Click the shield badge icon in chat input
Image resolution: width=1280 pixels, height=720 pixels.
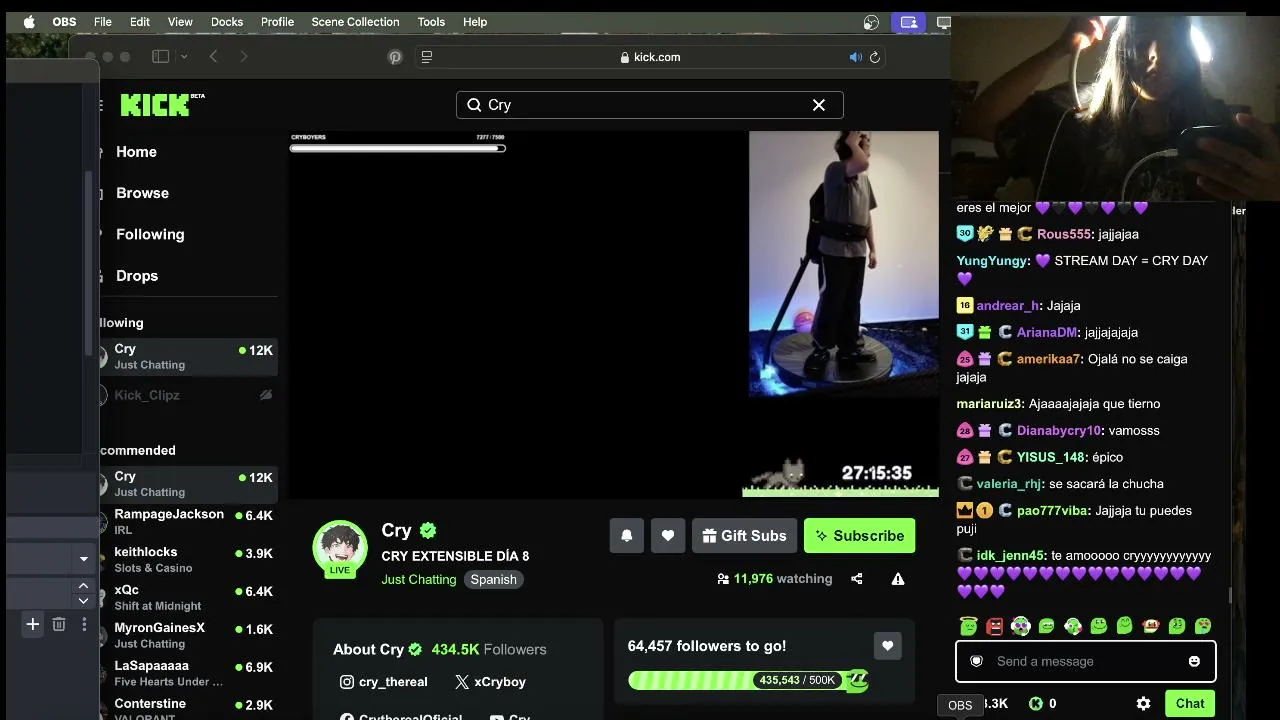coord(977,662)
